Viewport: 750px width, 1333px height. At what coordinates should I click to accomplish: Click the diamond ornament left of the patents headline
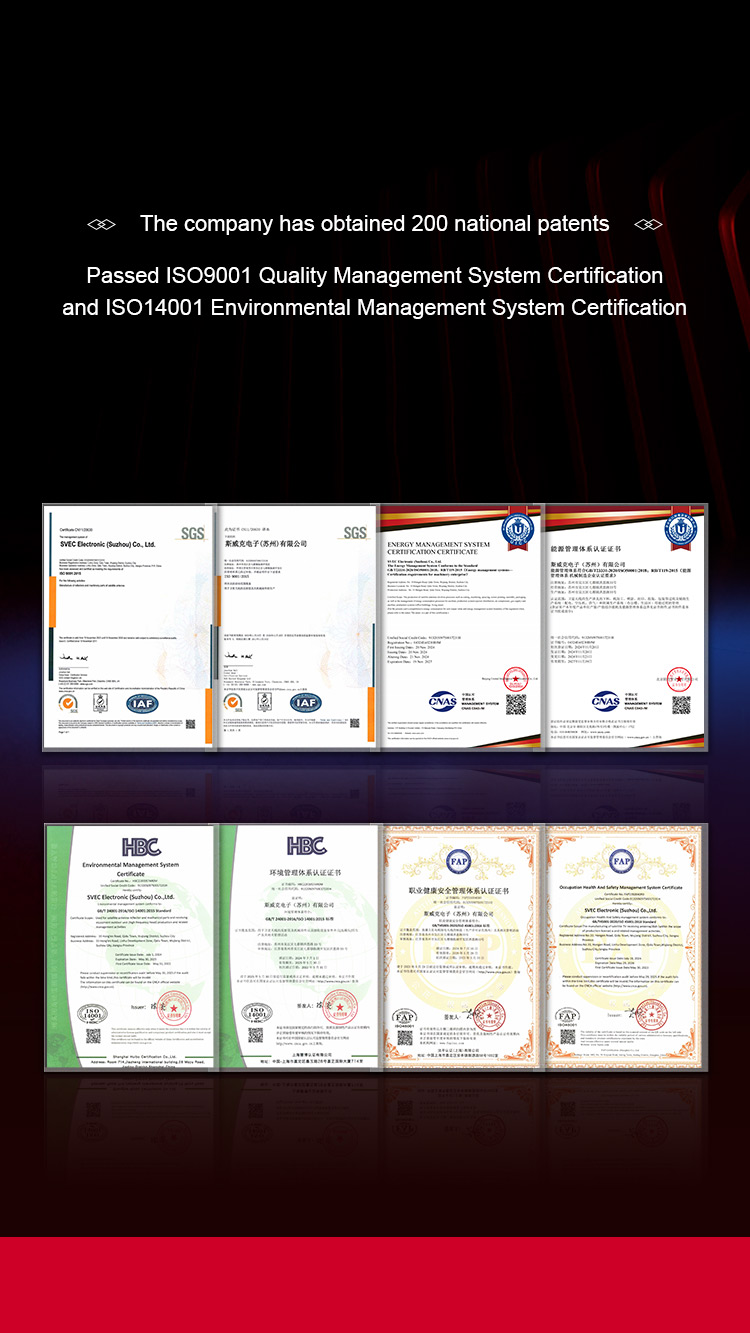click(102, 224)
